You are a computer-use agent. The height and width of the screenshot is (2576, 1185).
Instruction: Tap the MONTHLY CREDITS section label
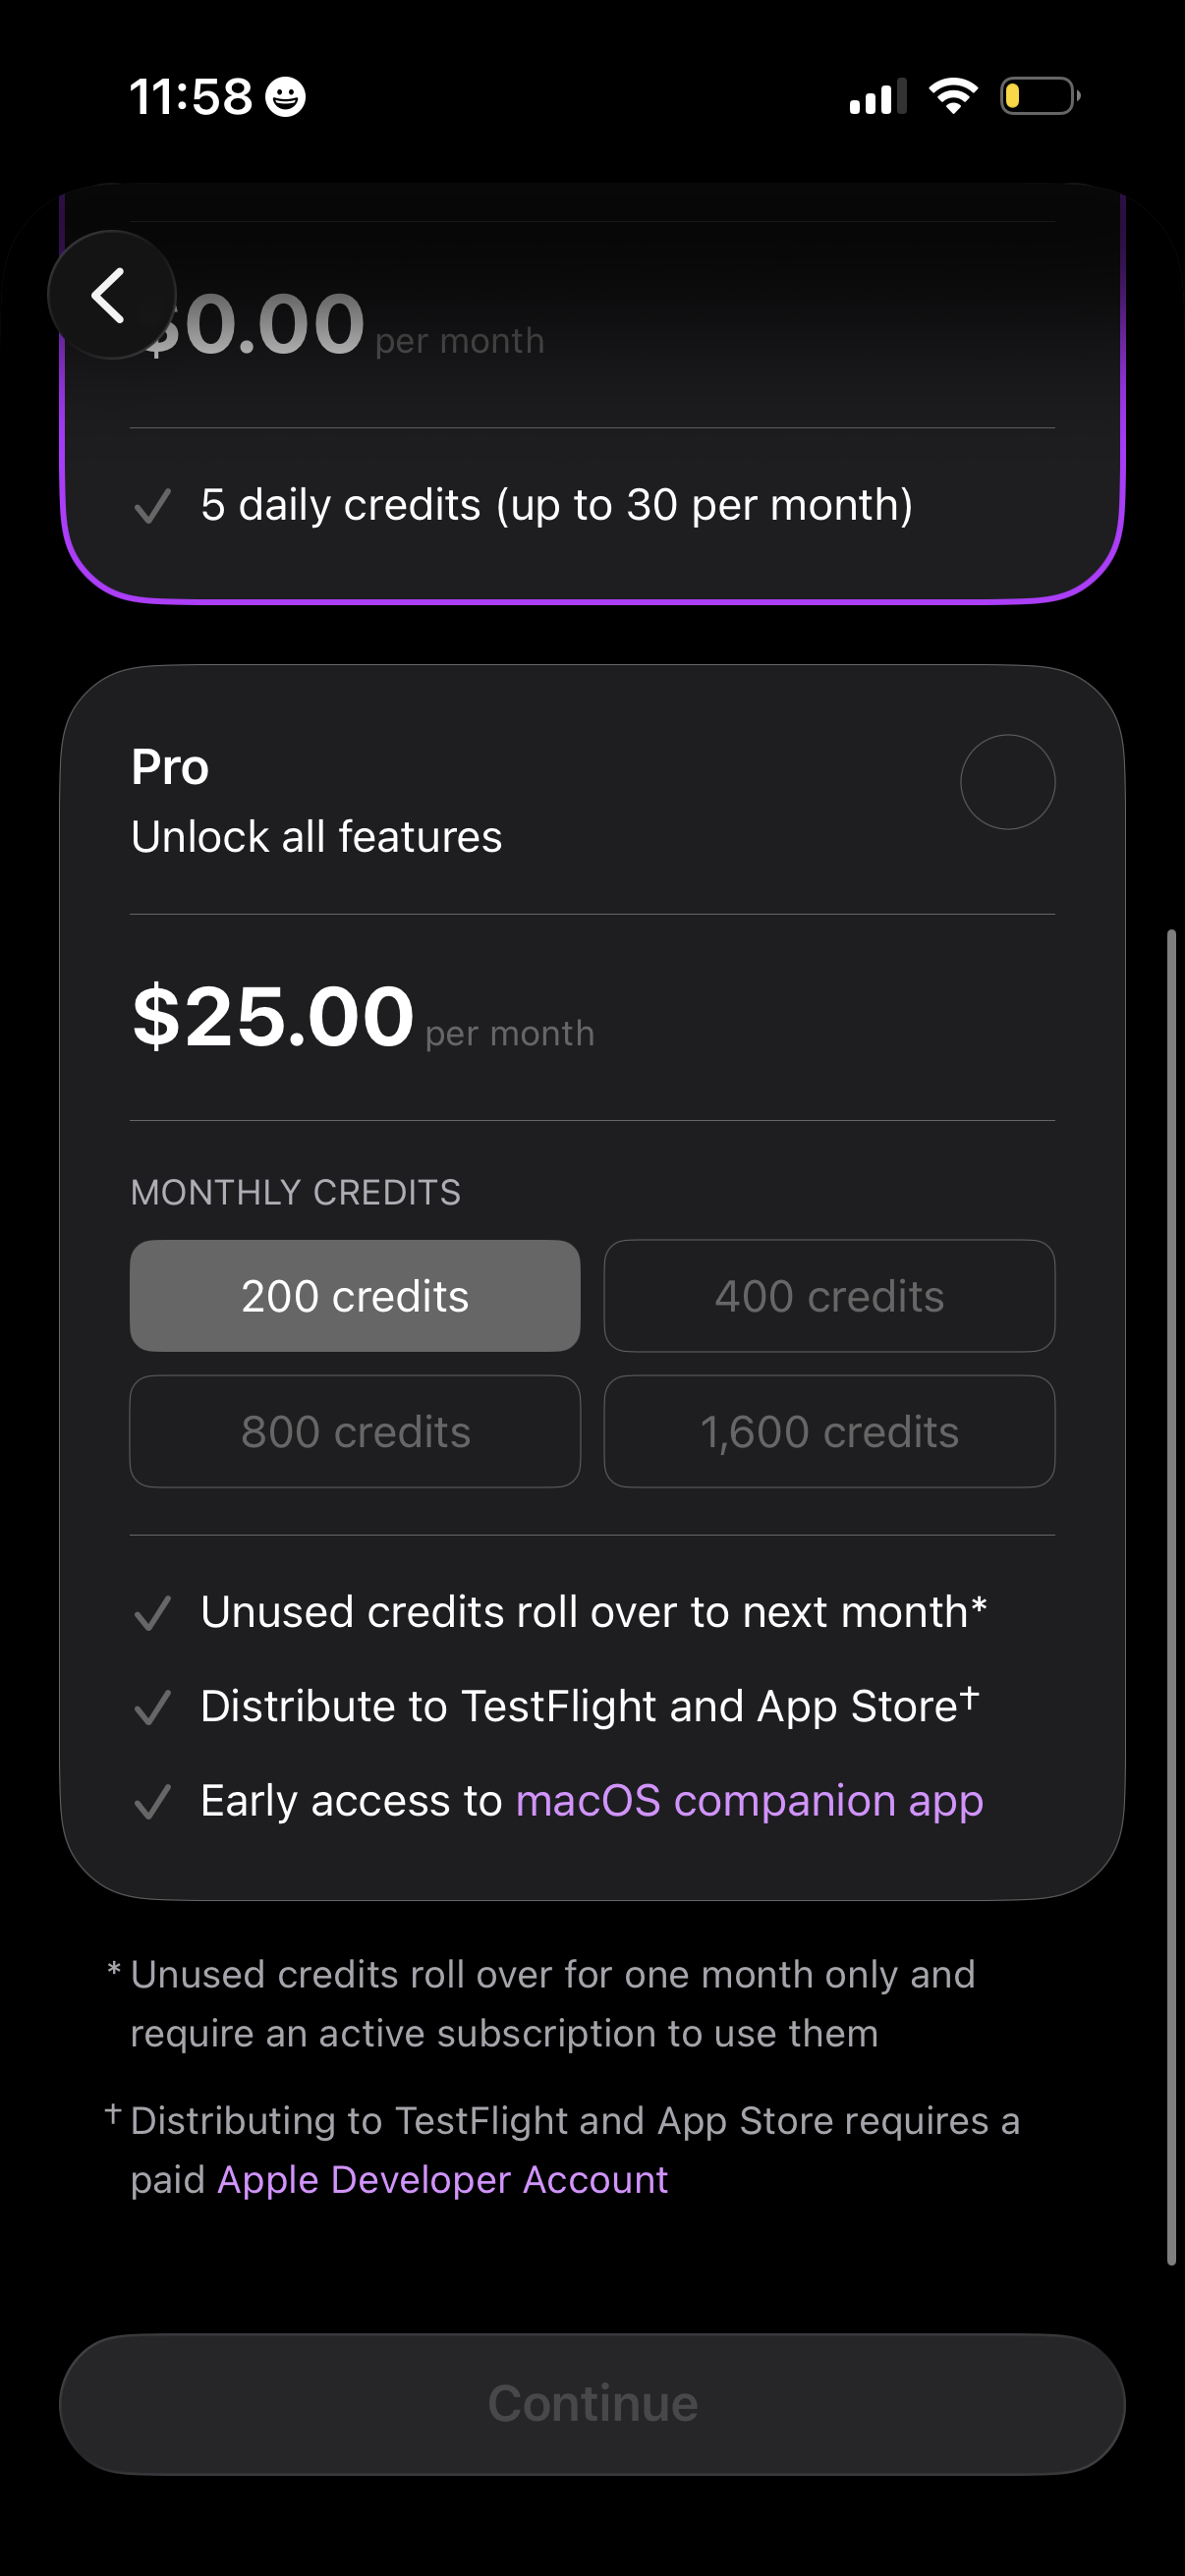coord(295,1191)
